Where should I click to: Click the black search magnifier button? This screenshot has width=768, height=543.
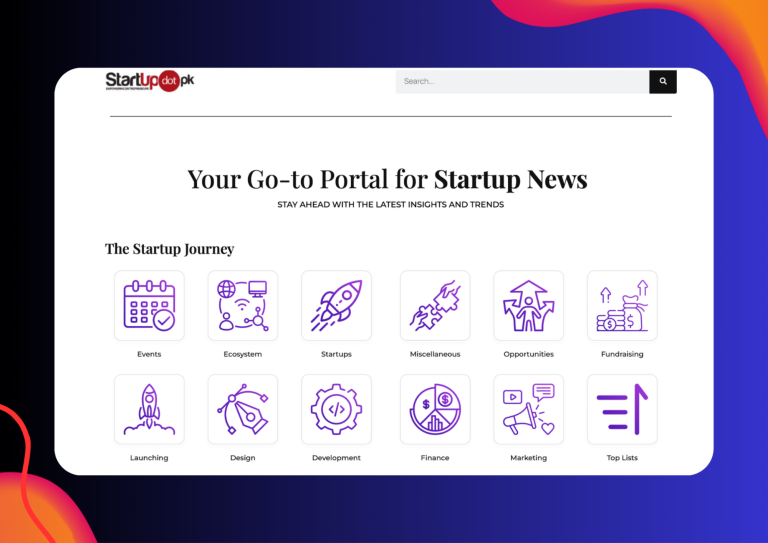click(x=663, y=81)
